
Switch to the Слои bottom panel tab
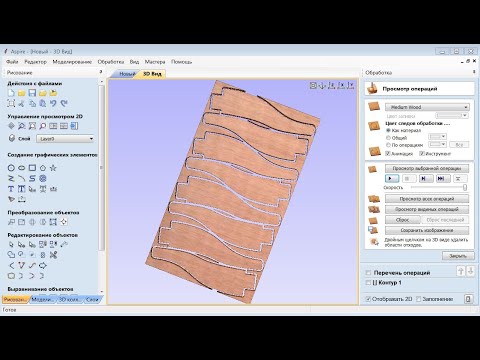pyautogui.click(x=92, y=299)
